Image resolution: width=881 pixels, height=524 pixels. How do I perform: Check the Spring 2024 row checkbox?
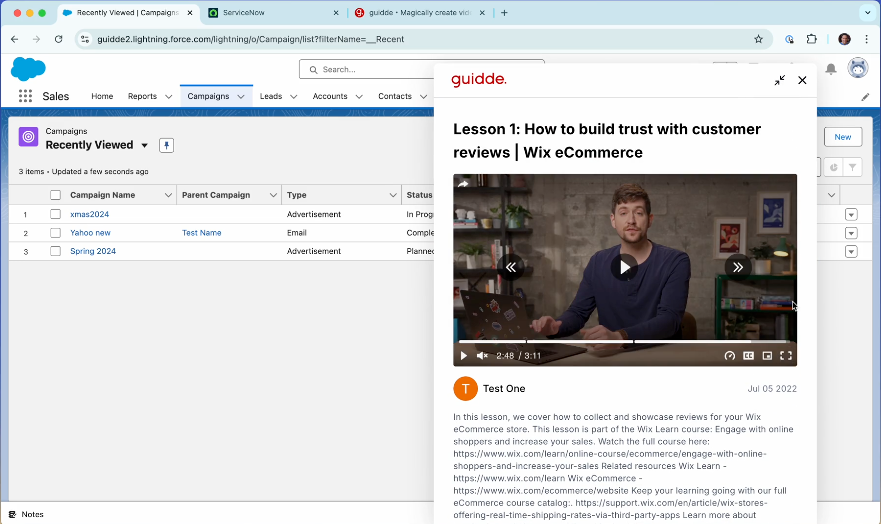[x=55, y=251]
